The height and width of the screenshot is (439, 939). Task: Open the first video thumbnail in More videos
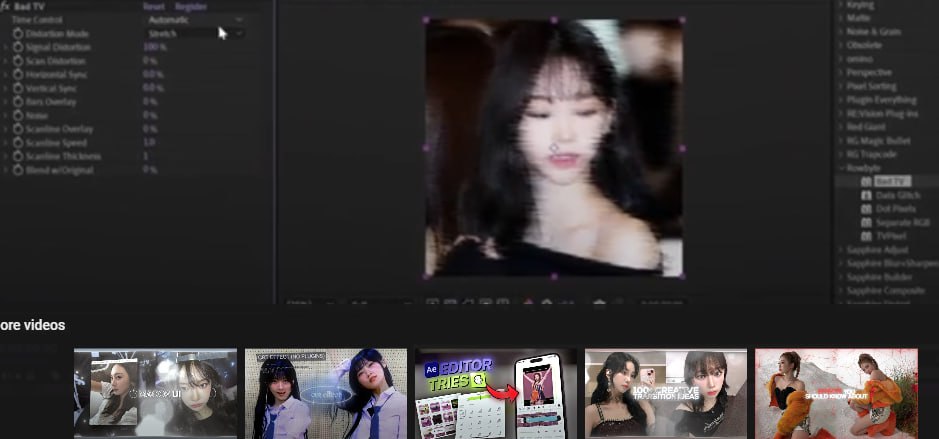click(155, 393)
